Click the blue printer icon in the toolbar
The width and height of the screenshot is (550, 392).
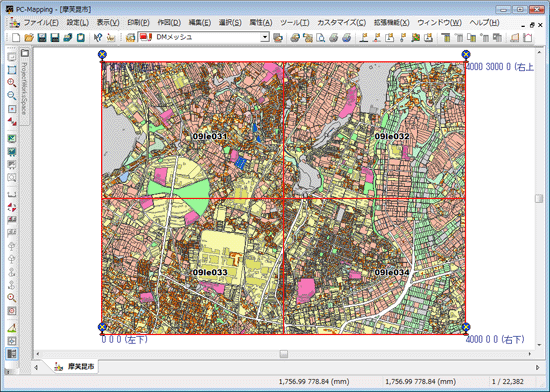coord(347,37)
